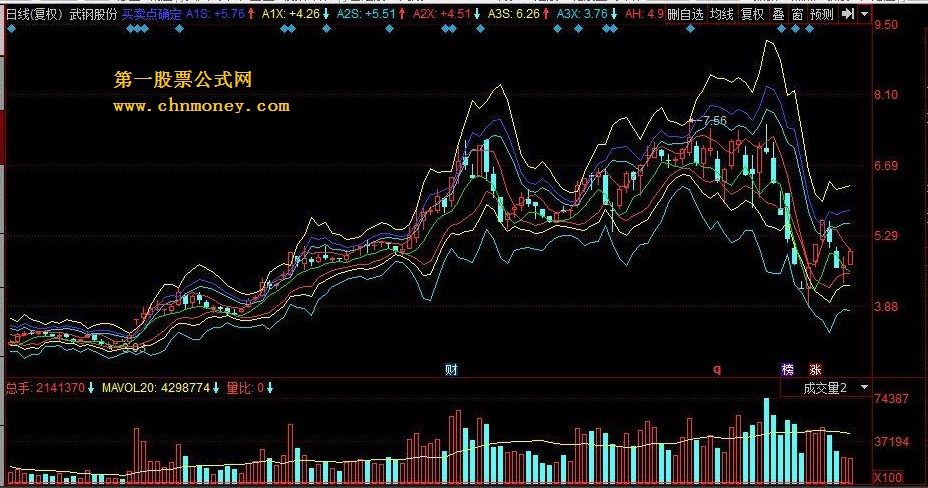Click the 74387 volume axis label
The height and width of the screenshot is (488, 928).
tap(891, 399)
